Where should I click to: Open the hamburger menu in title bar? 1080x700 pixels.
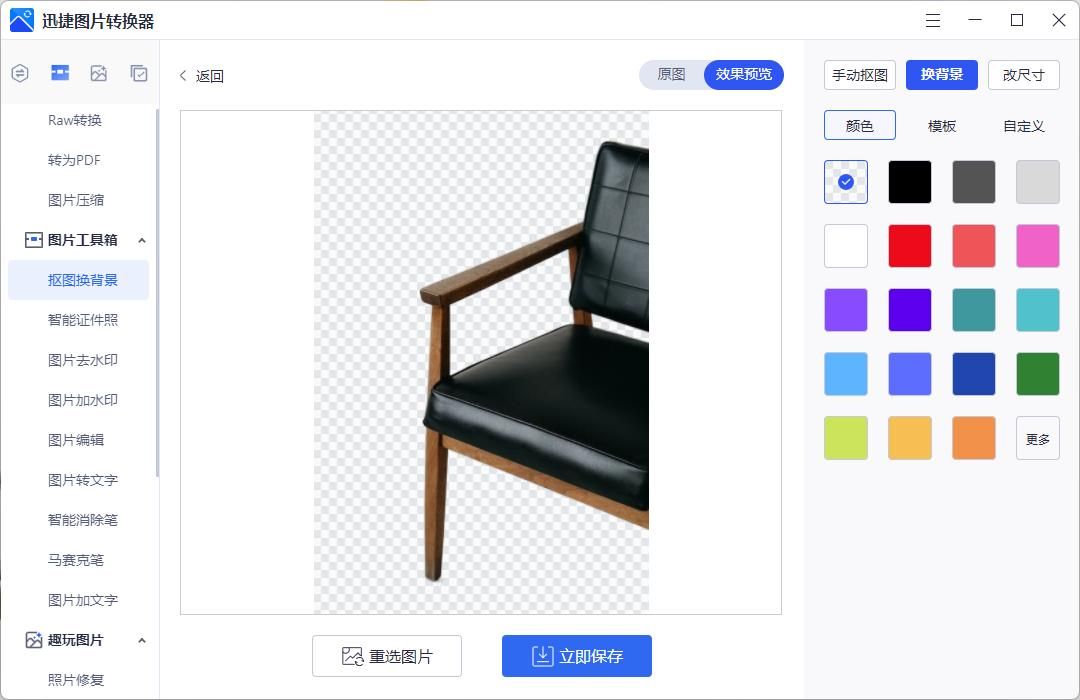coord(933,21)
